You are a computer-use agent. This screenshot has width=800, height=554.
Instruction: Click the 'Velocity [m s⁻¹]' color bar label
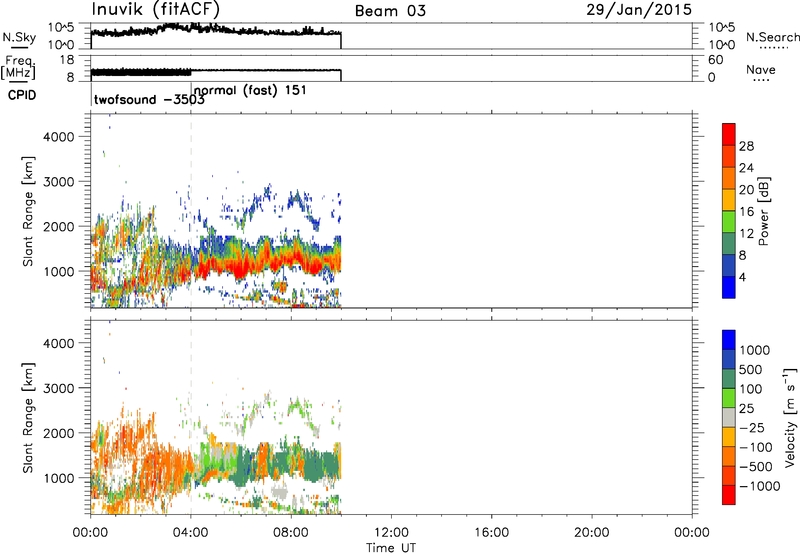790,417
